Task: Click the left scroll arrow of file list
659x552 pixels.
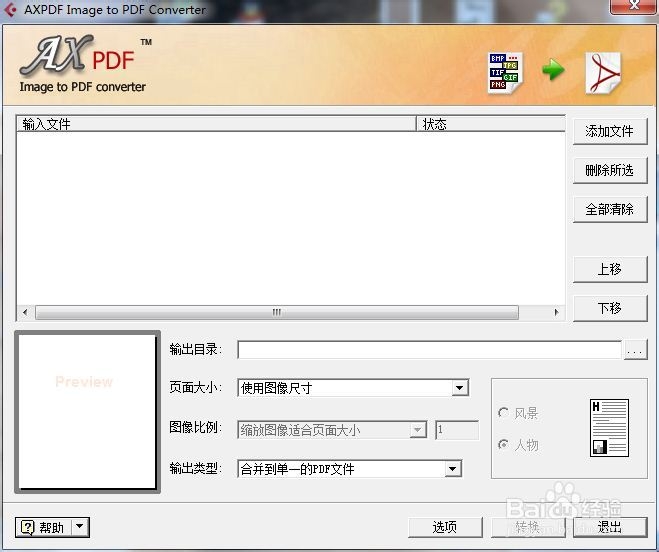Action: pyautogui.click(x=25, y=312)
